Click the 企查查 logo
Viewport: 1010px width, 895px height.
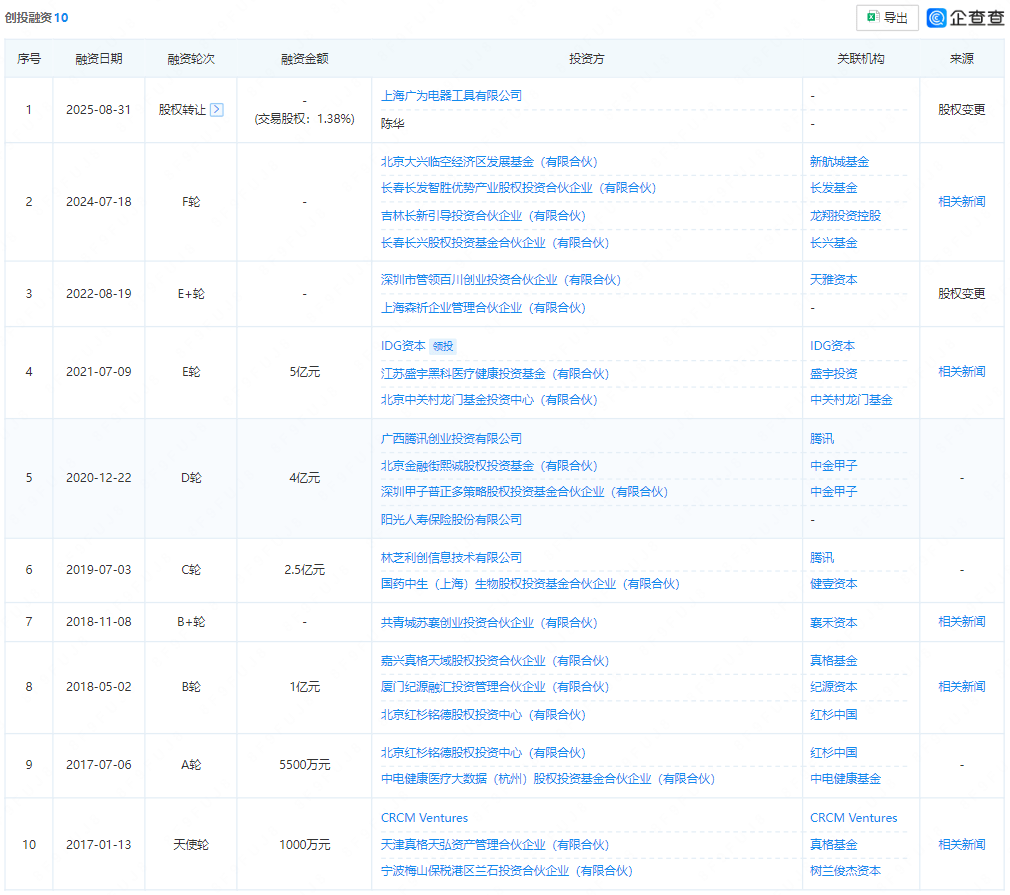pyautogui.click(x=965, y=17)
